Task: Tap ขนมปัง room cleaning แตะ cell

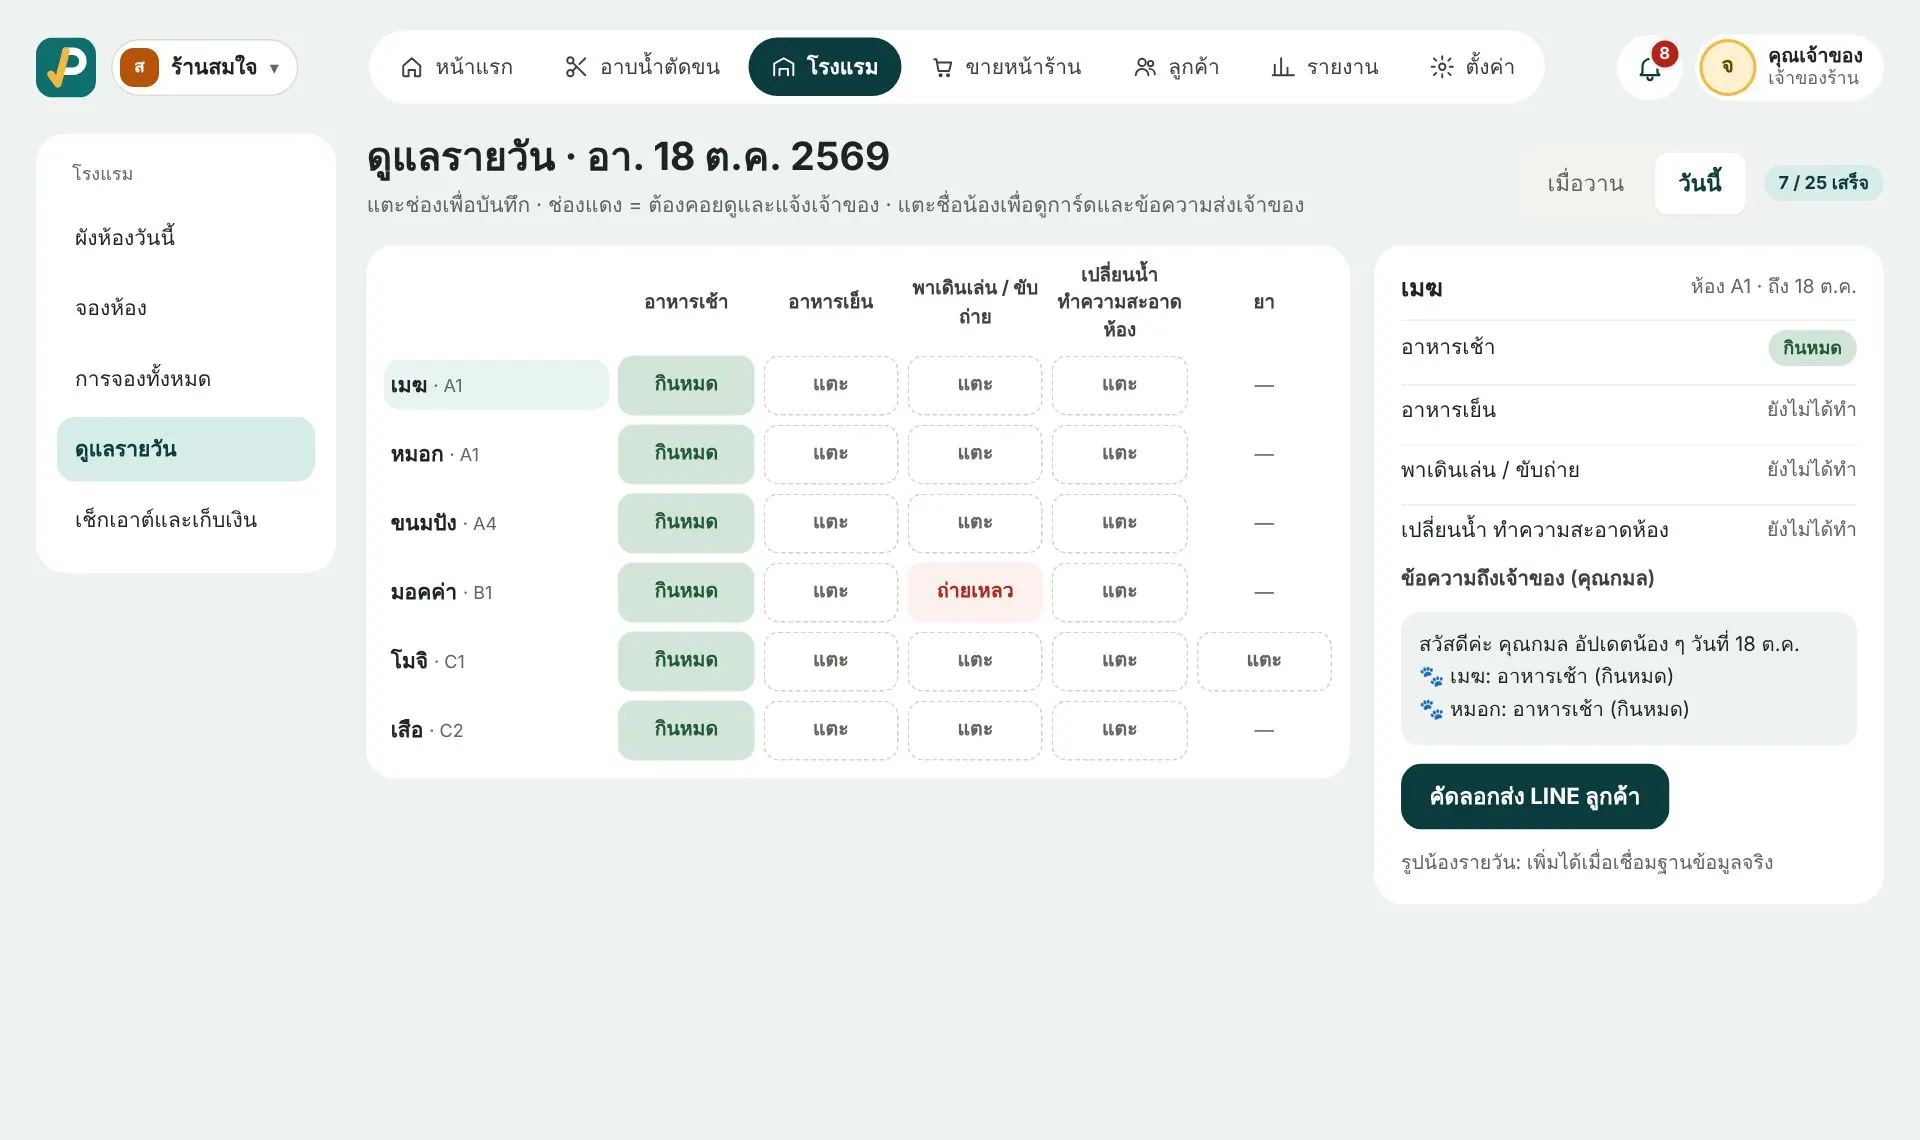Action: click(1119, 523)
